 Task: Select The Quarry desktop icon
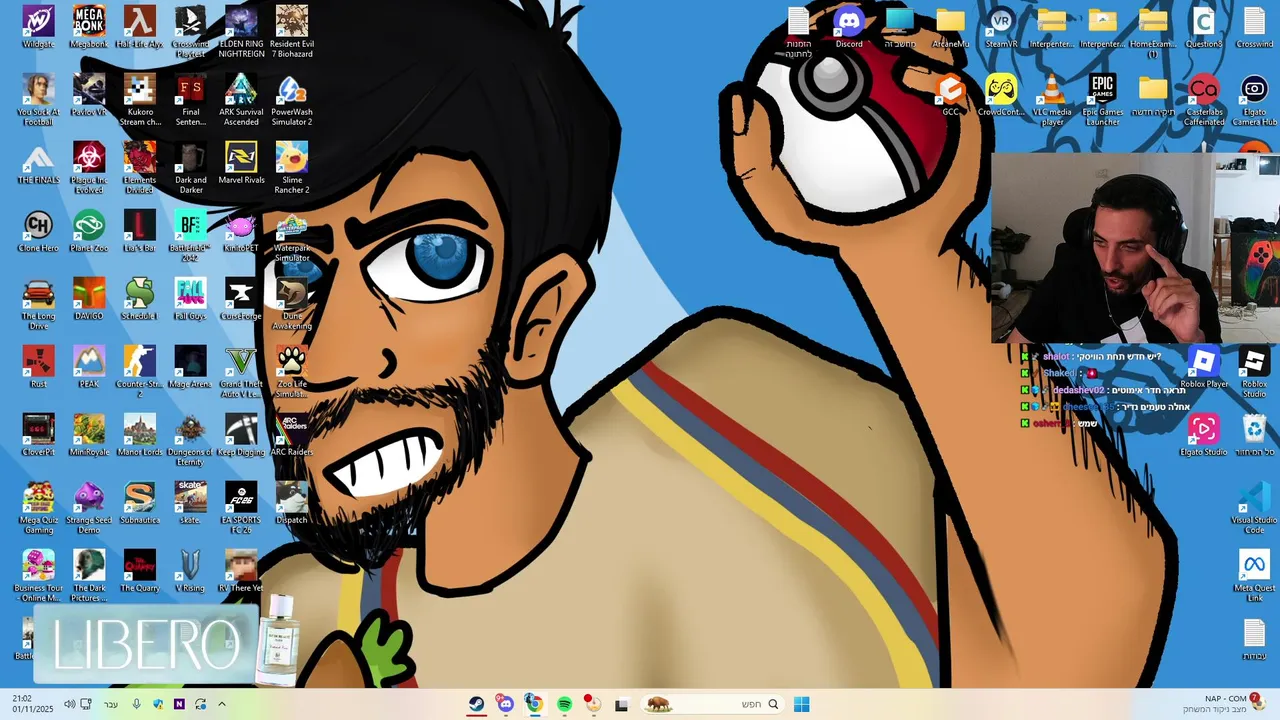point(140,571)
